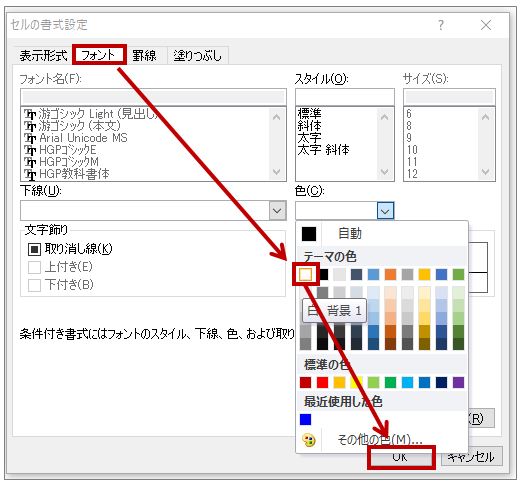This screenshot has height=485, width=524.
Task: Pick black theme color swatch
Action: click(x=323, y=274)
